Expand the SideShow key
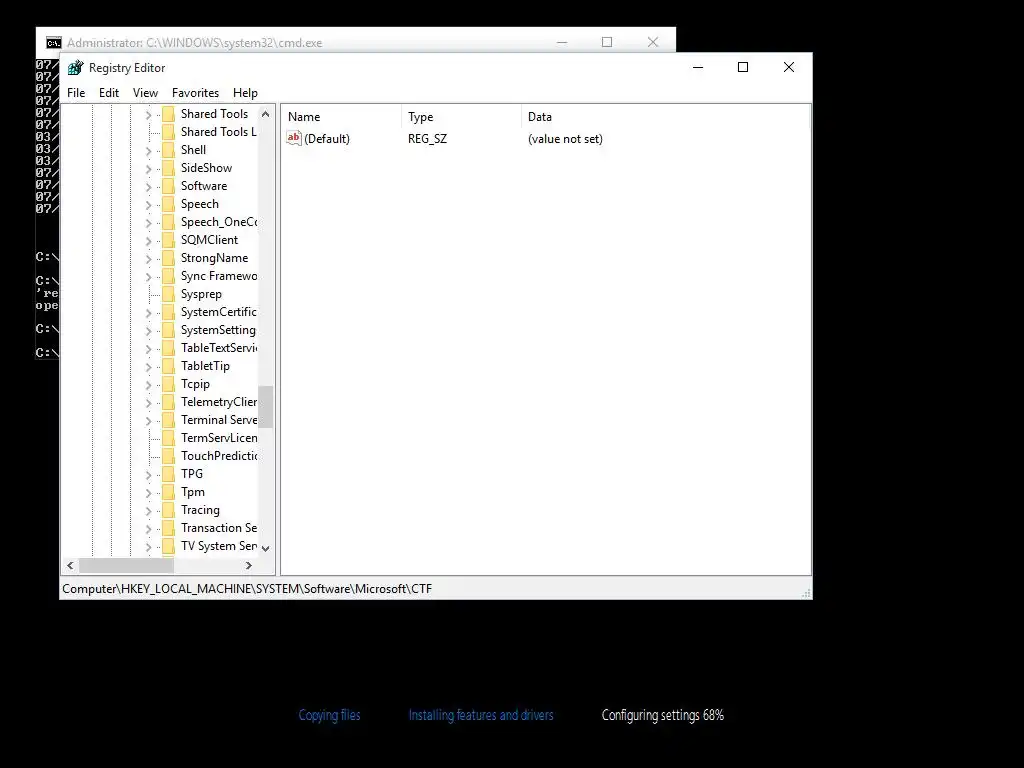1024x768 pixels. 148,169
